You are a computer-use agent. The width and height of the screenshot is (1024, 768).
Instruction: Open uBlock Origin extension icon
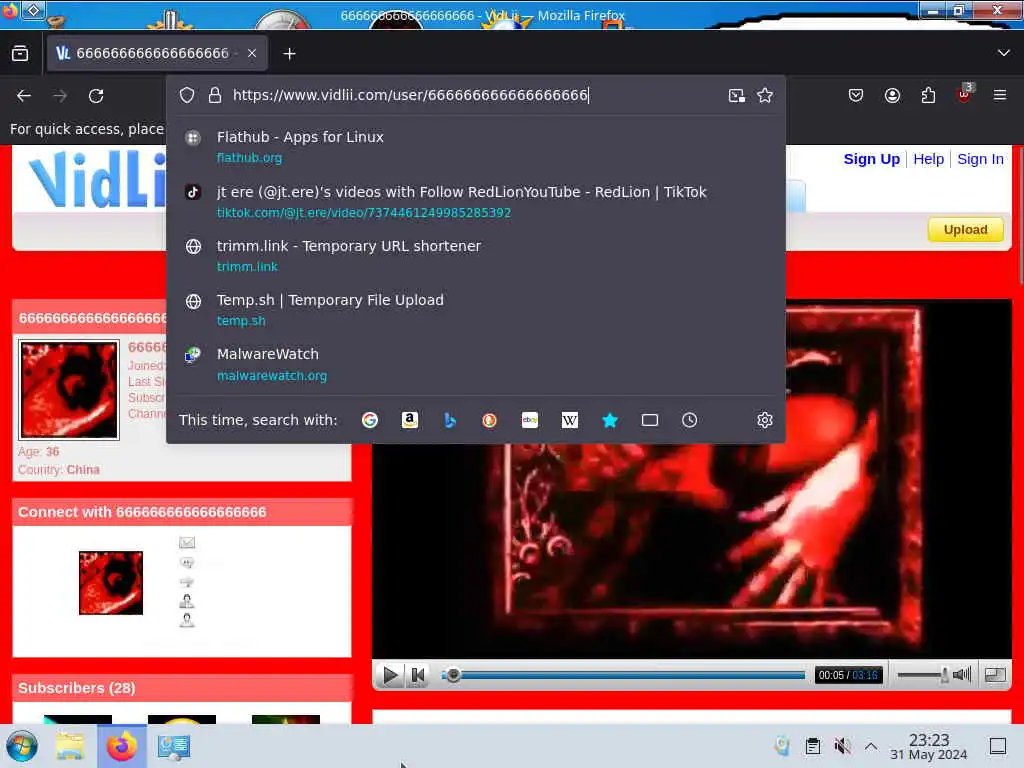[965, 94]
